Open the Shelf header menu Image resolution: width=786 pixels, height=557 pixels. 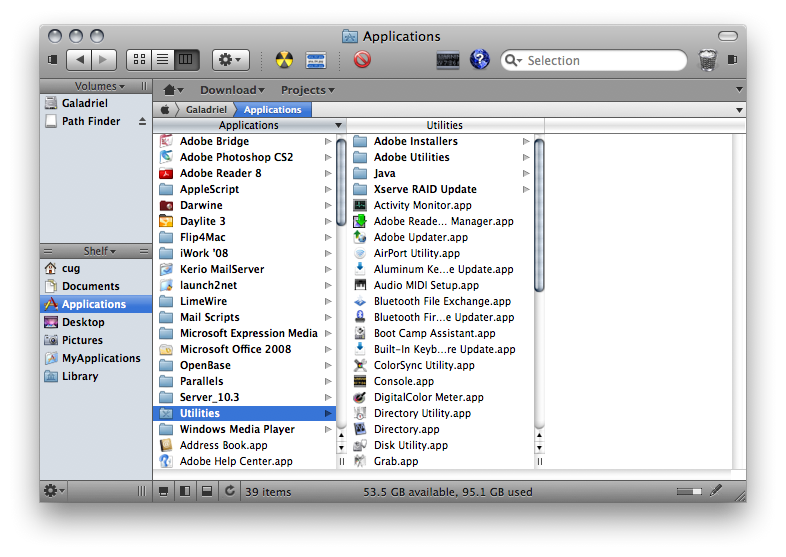[99, 251]
